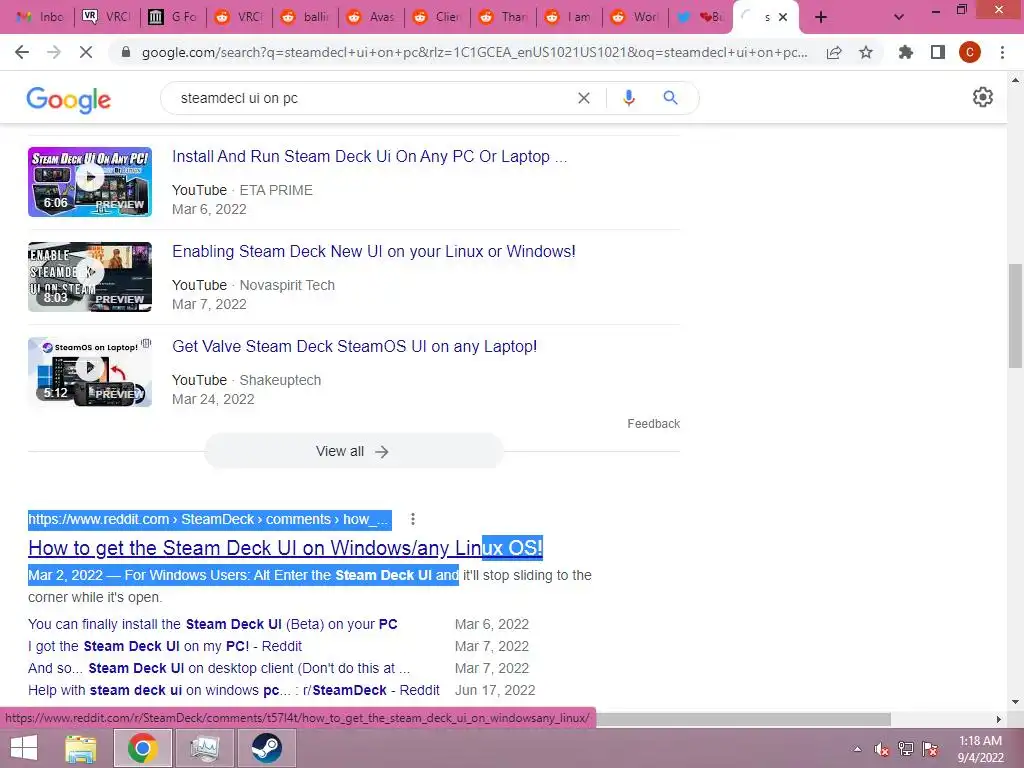Open the taskbar clock showing 1:18 AM

980,749
